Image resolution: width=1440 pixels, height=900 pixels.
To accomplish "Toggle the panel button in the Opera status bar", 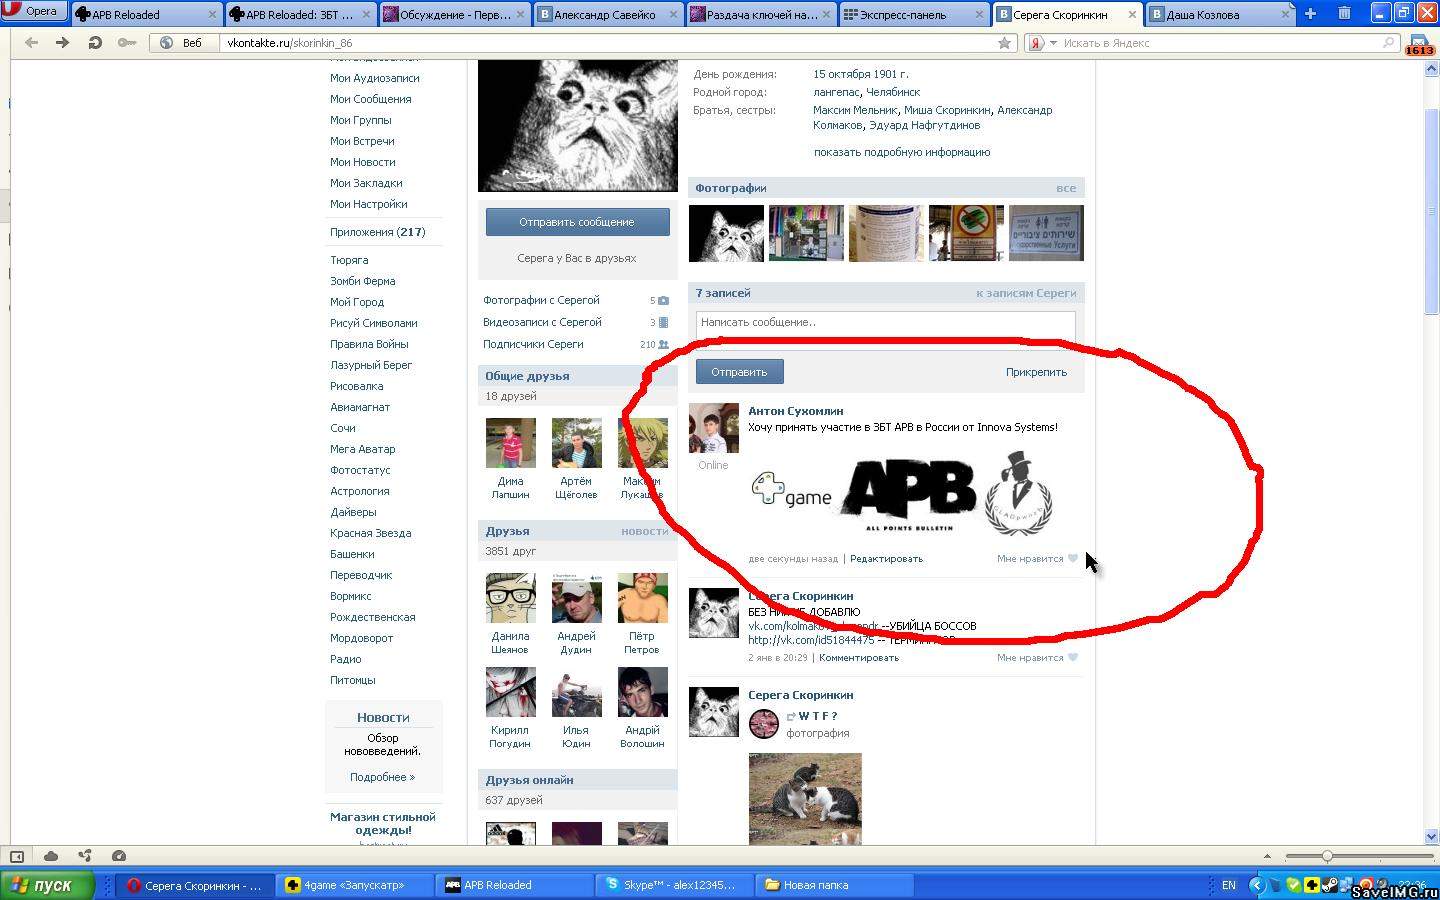I will coord(17,856).
